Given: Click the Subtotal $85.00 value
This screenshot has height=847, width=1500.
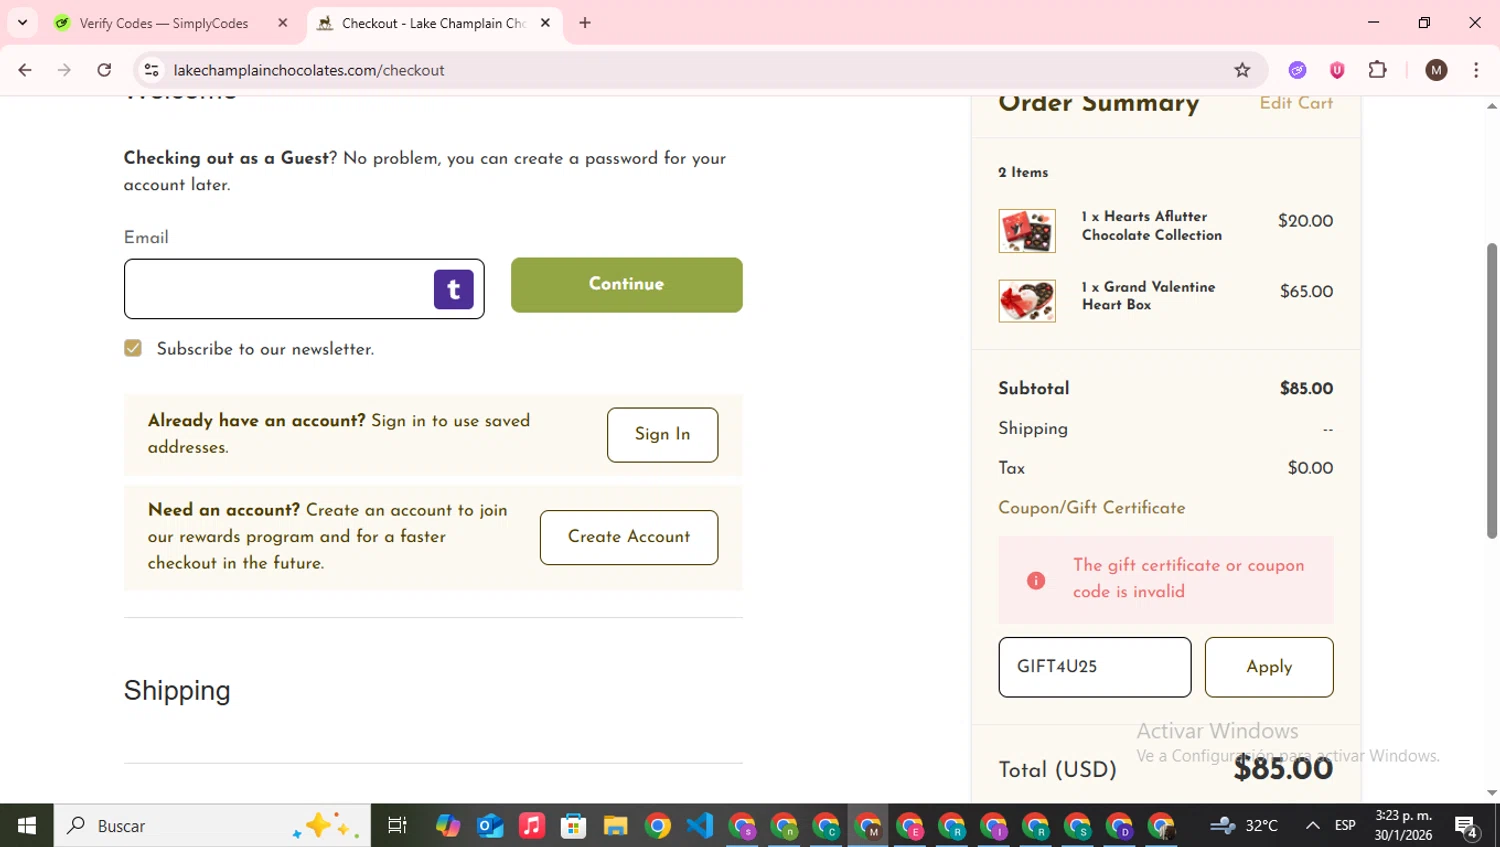Looking at the screenshot, I should (1306, 389).
